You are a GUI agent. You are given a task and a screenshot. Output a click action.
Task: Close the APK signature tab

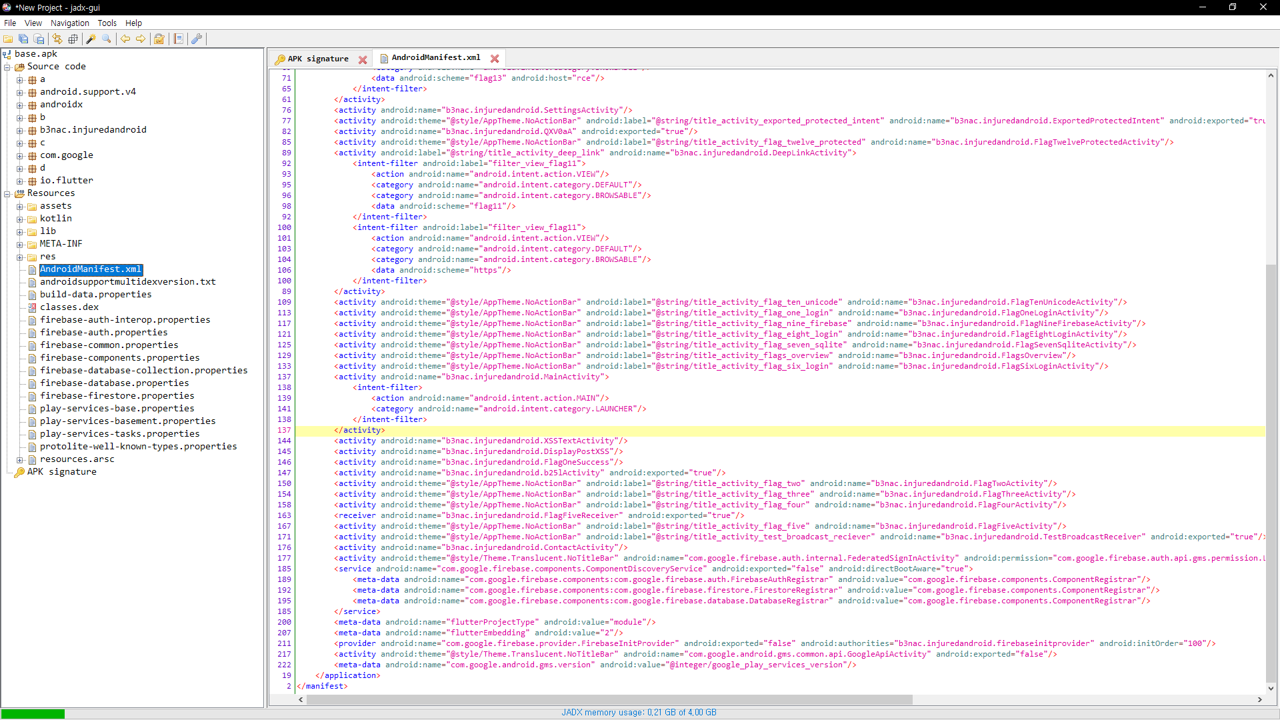pyautogui.click(x=363, y=59)
